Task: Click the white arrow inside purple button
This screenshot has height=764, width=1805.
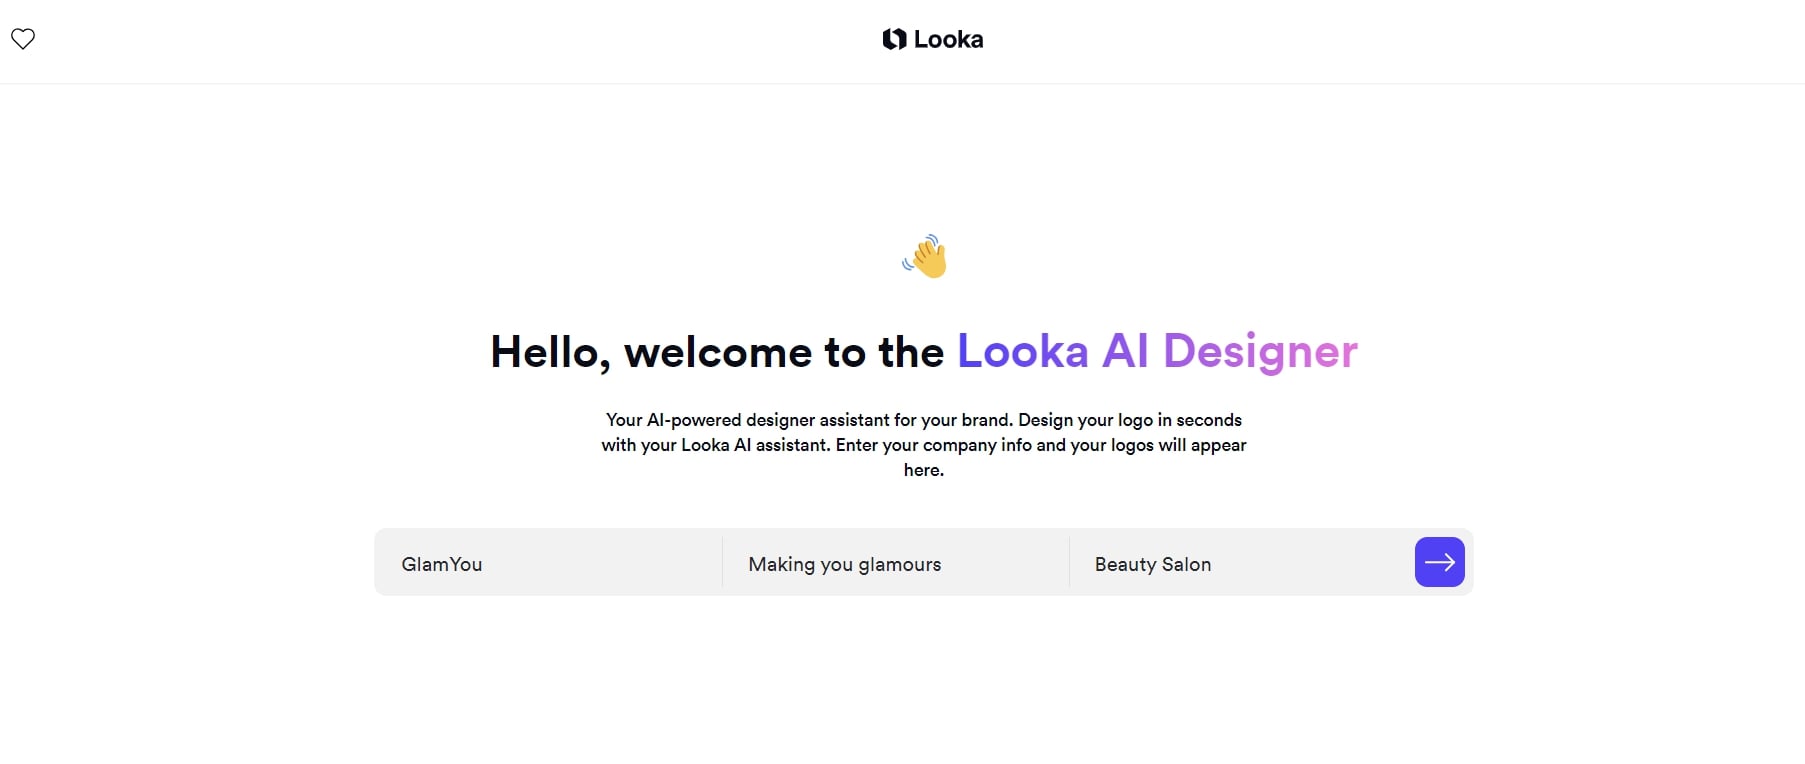Action: coord(1439,562)
